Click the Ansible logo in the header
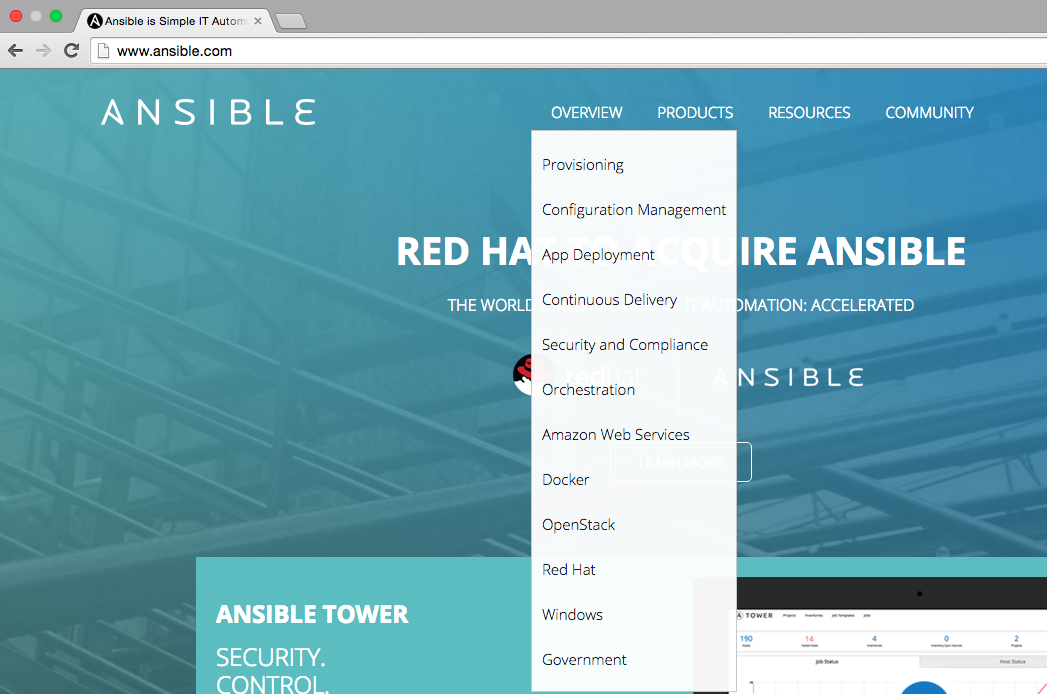This screenshot has height=694, width=1047. [207, 112]
